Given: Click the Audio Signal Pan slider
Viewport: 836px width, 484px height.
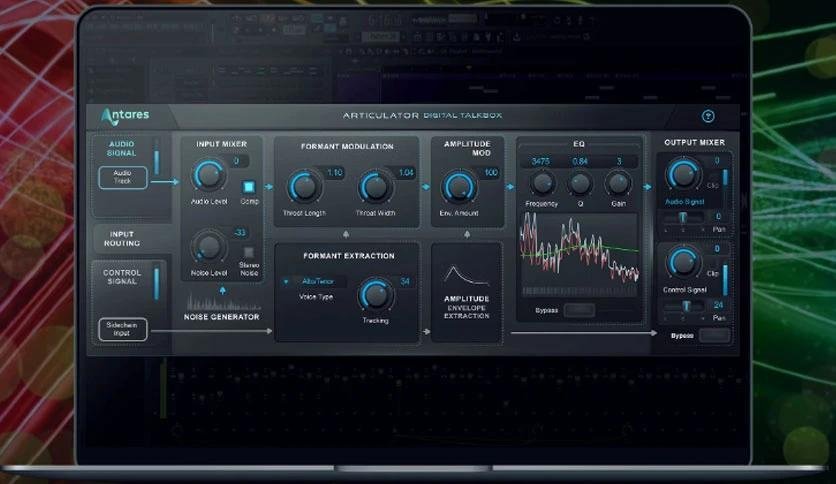Looking at the screenshot, I should point(684,217).
